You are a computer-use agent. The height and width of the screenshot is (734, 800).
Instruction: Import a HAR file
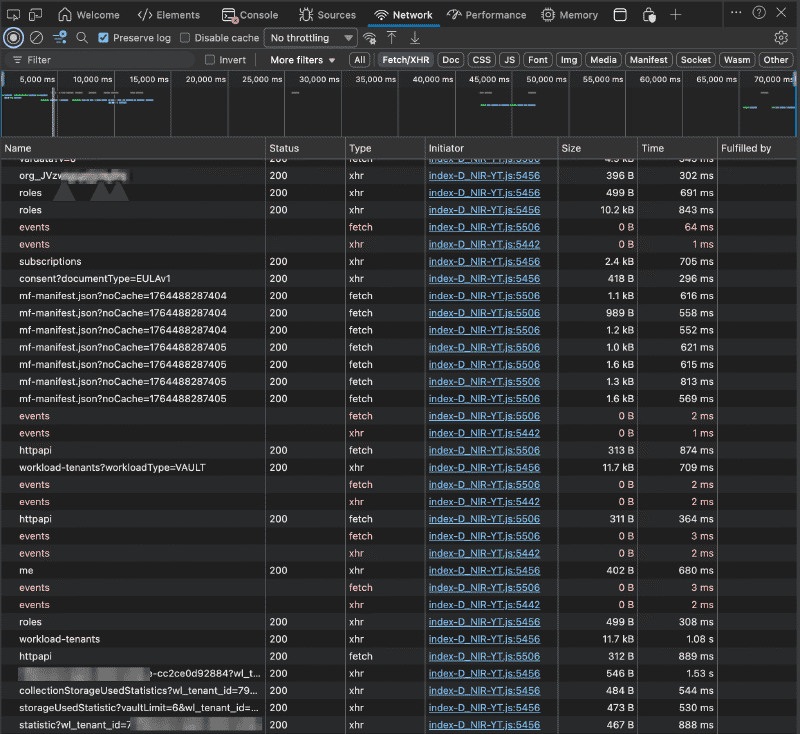pyautogui.click(x=393, y=37)
